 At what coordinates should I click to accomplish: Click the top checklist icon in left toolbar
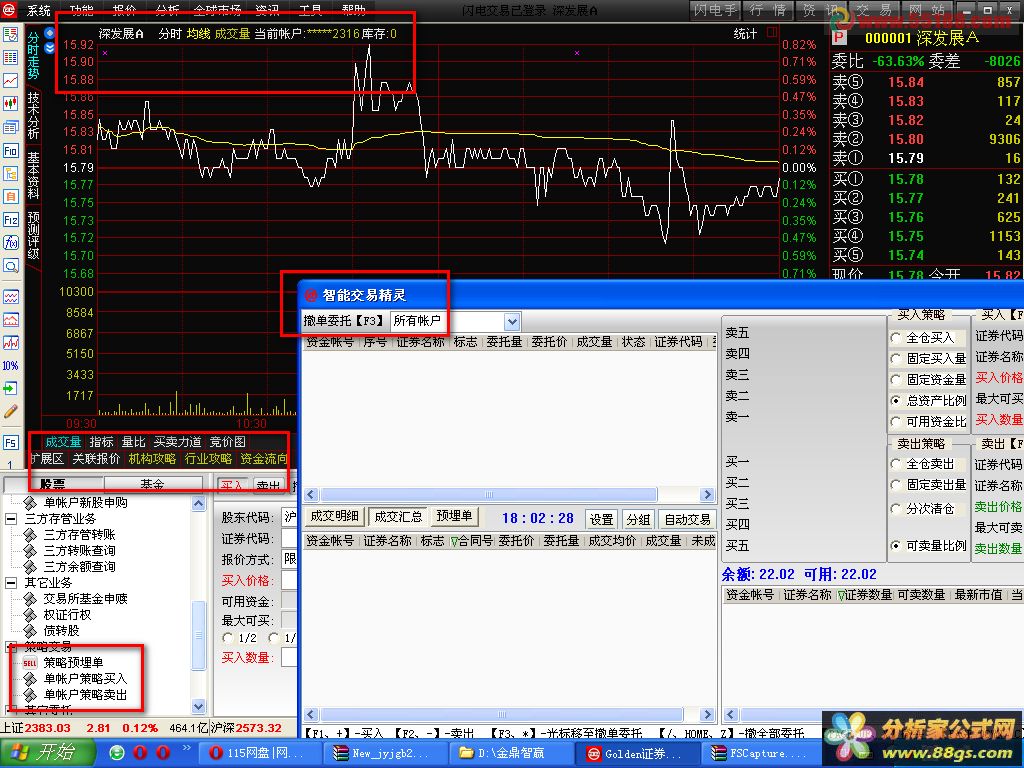click(10, 35)
